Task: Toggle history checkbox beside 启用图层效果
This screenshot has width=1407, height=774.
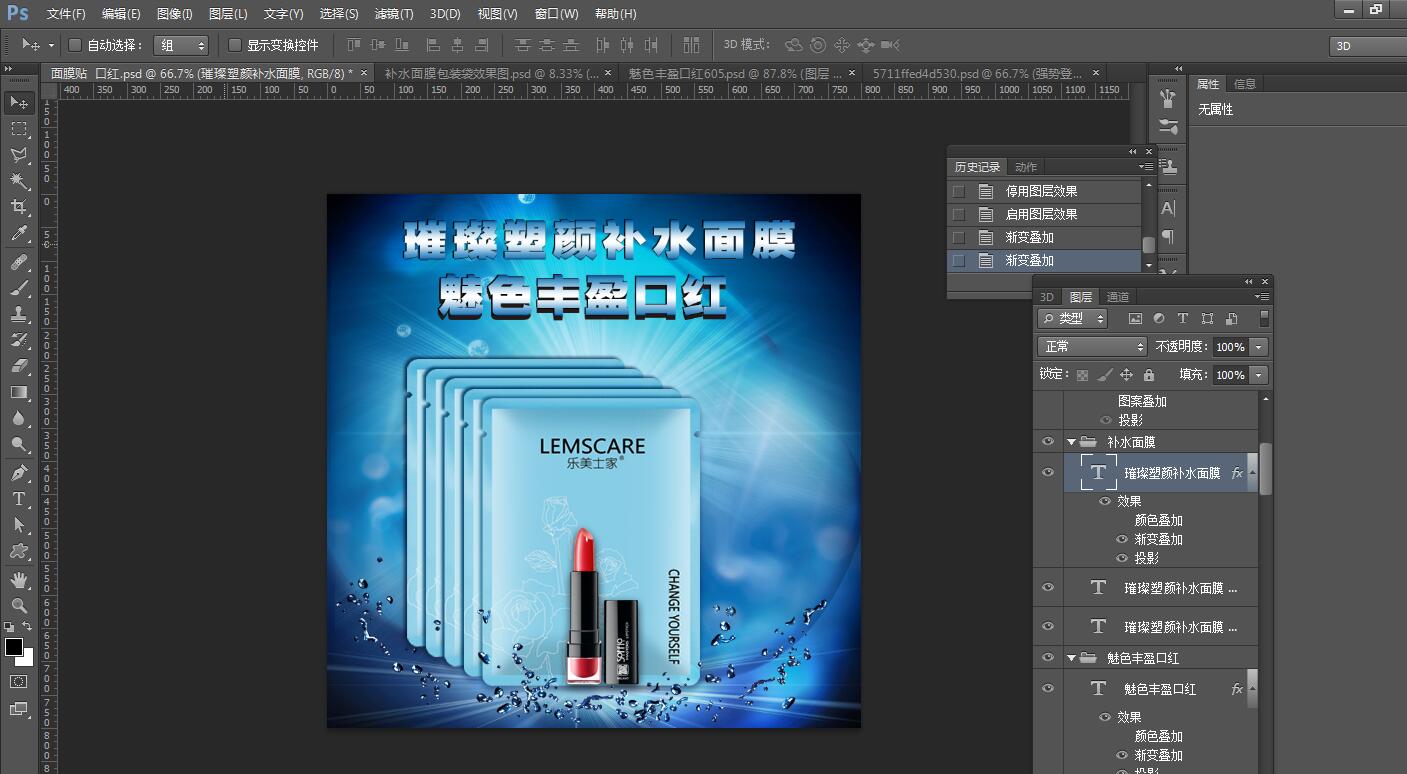Action: point(959,214)
